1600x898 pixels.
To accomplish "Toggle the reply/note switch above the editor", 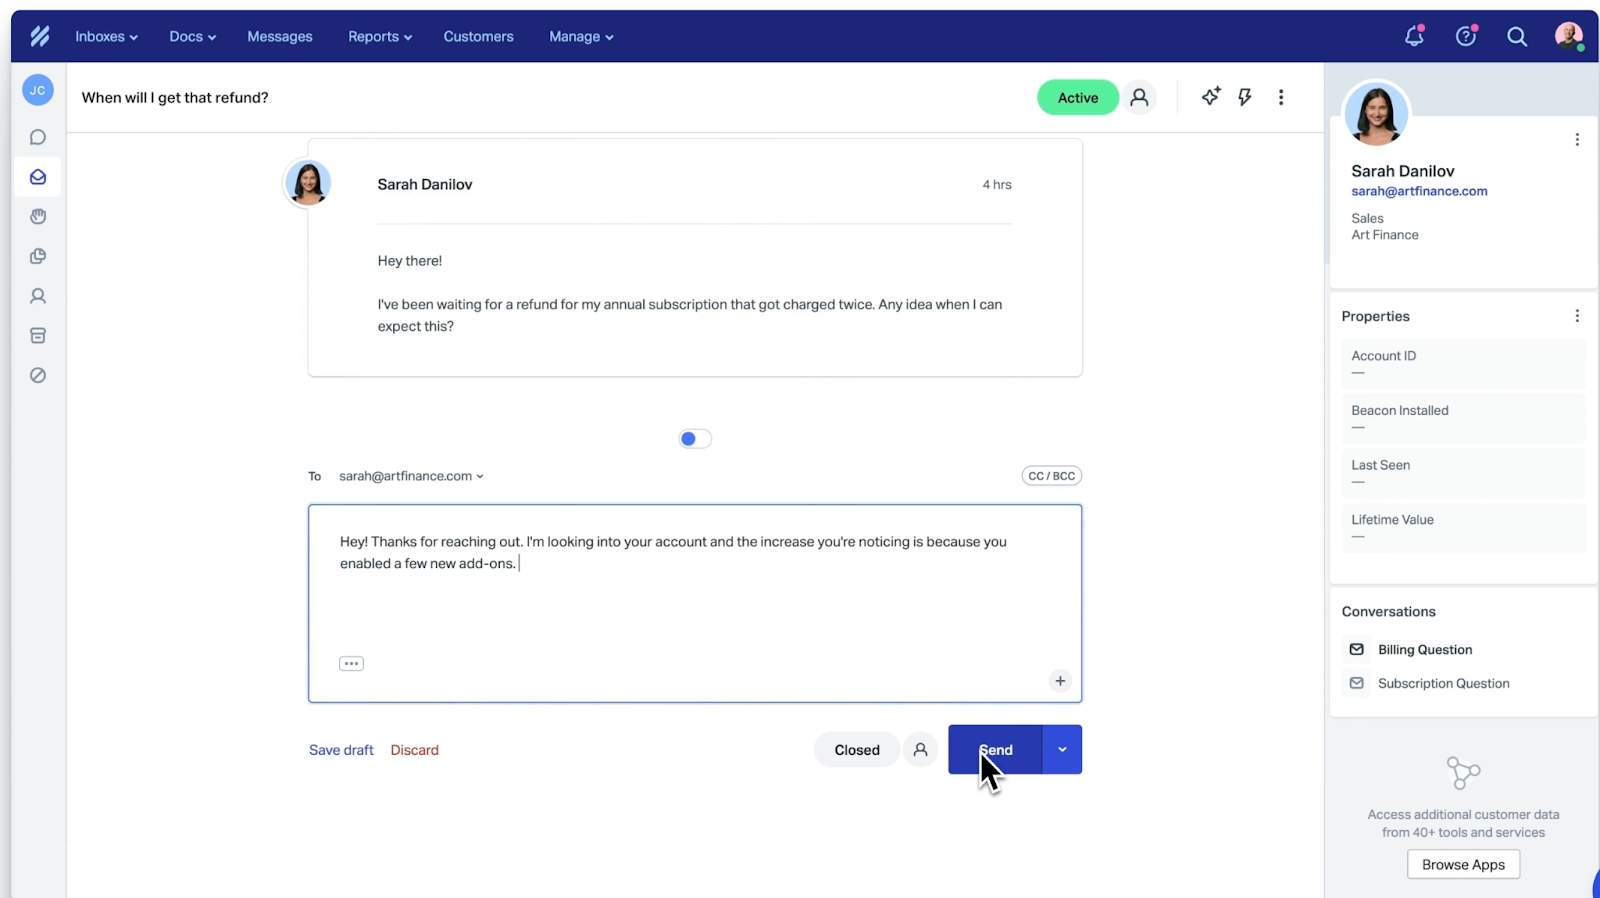I will coord(695,439).
